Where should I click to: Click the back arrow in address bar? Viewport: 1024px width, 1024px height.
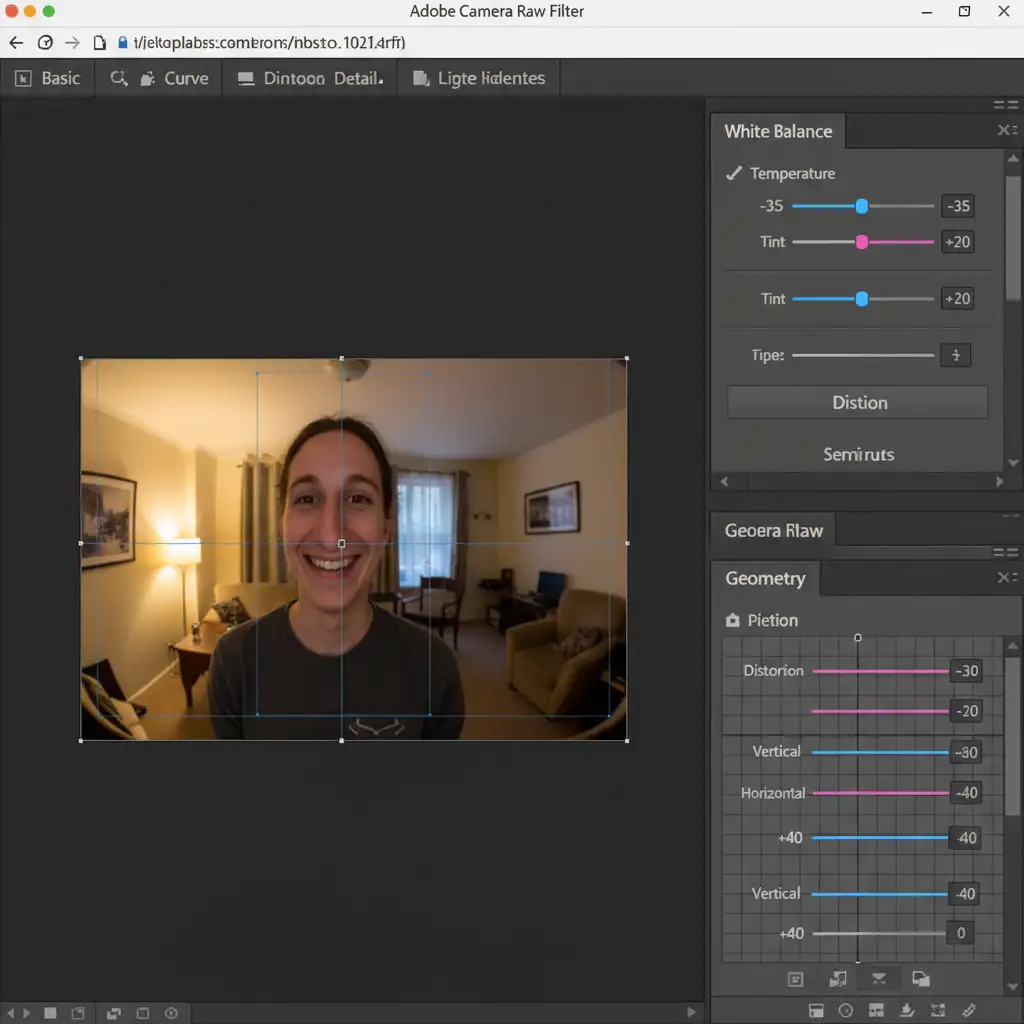[x=16, y=43]
